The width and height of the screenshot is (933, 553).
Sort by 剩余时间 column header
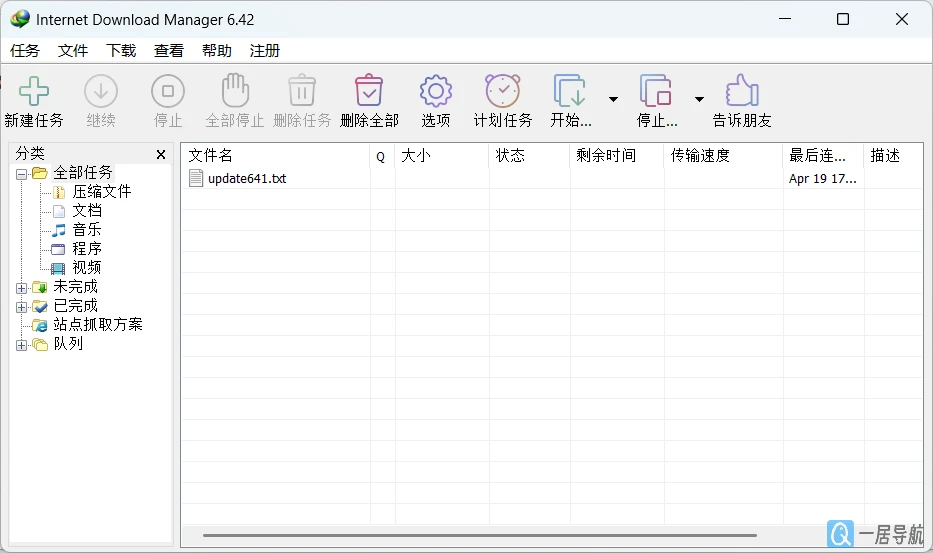coord(617,155)
